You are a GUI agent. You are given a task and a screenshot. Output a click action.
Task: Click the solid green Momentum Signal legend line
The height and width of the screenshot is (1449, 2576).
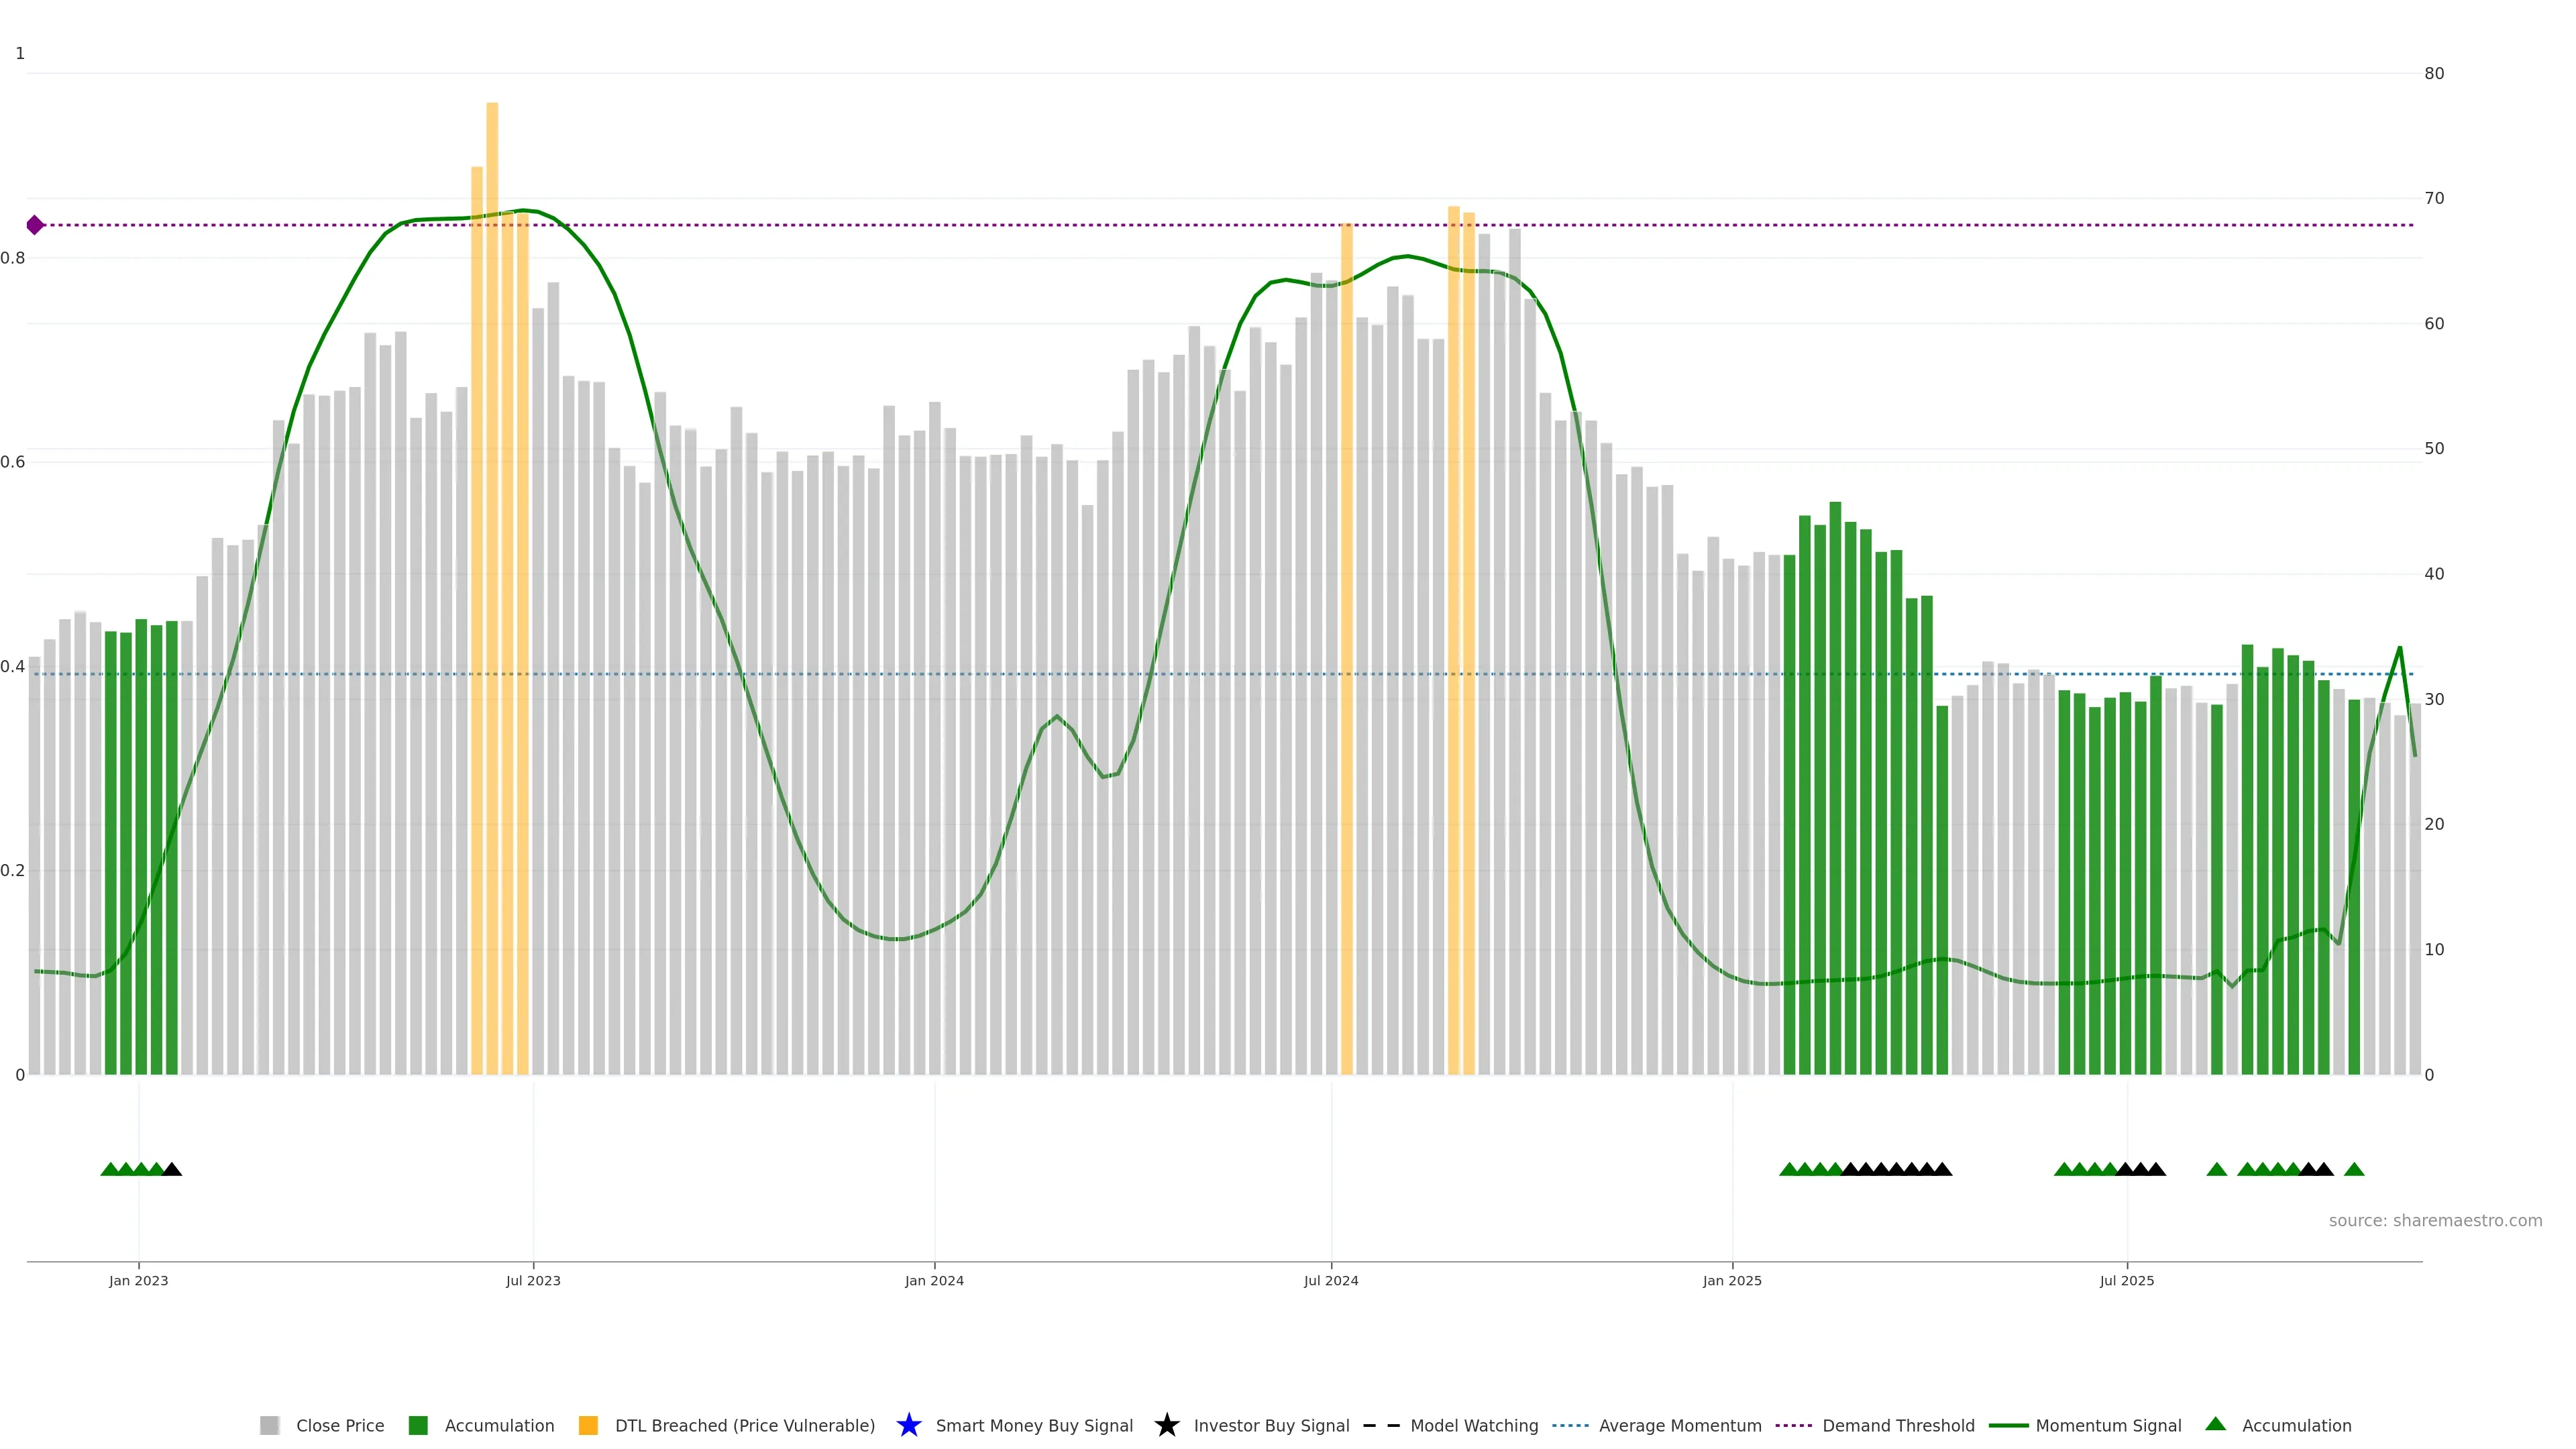click(2008, 1425)
